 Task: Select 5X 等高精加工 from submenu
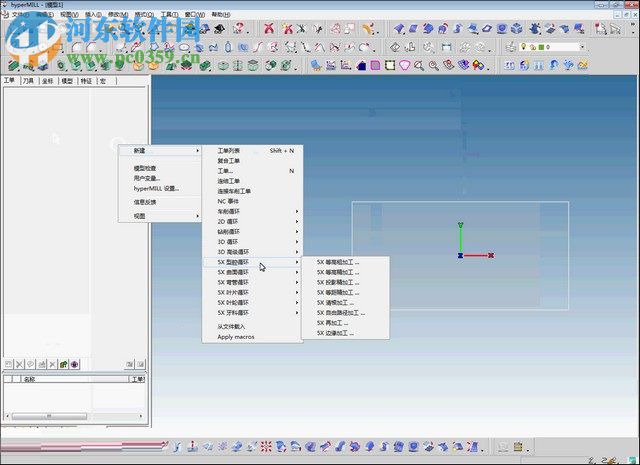[x=338, y=272]
